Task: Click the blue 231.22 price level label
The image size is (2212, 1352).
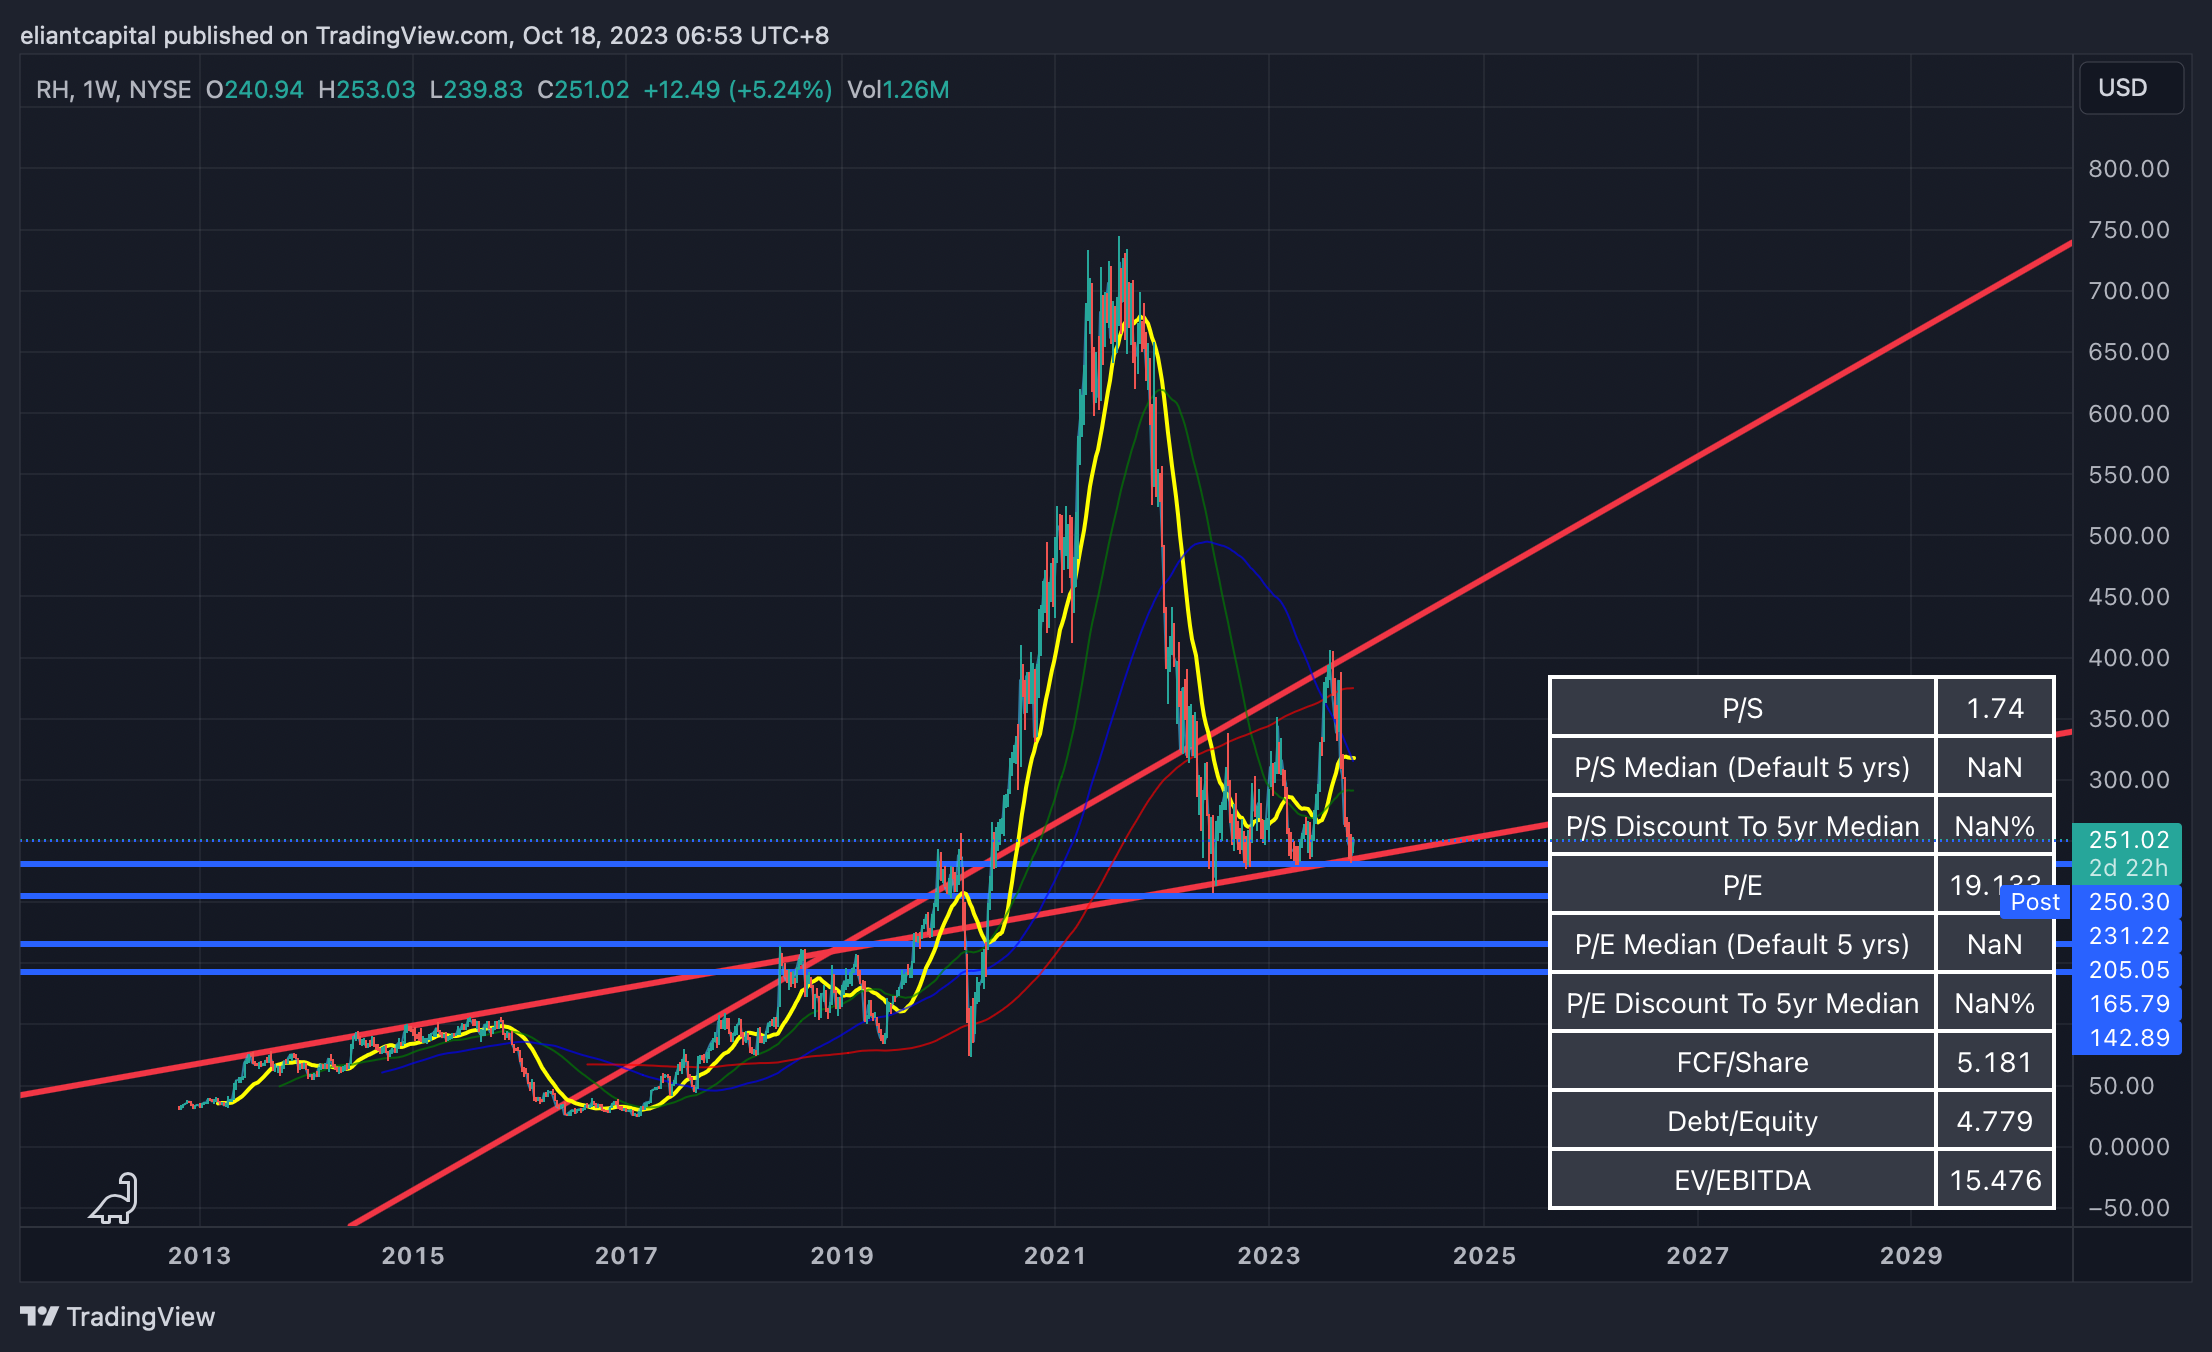Action: click(2128, 936)
